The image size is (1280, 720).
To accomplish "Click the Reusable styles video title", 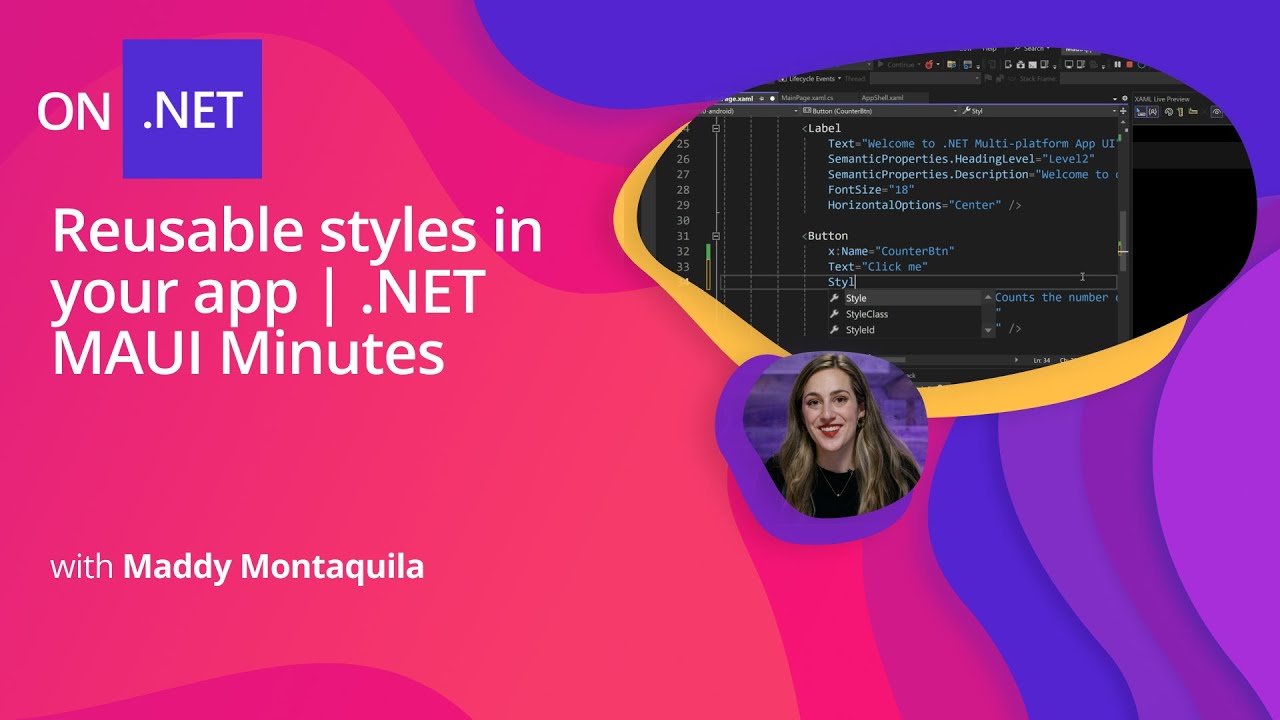I will click(297, 292).
